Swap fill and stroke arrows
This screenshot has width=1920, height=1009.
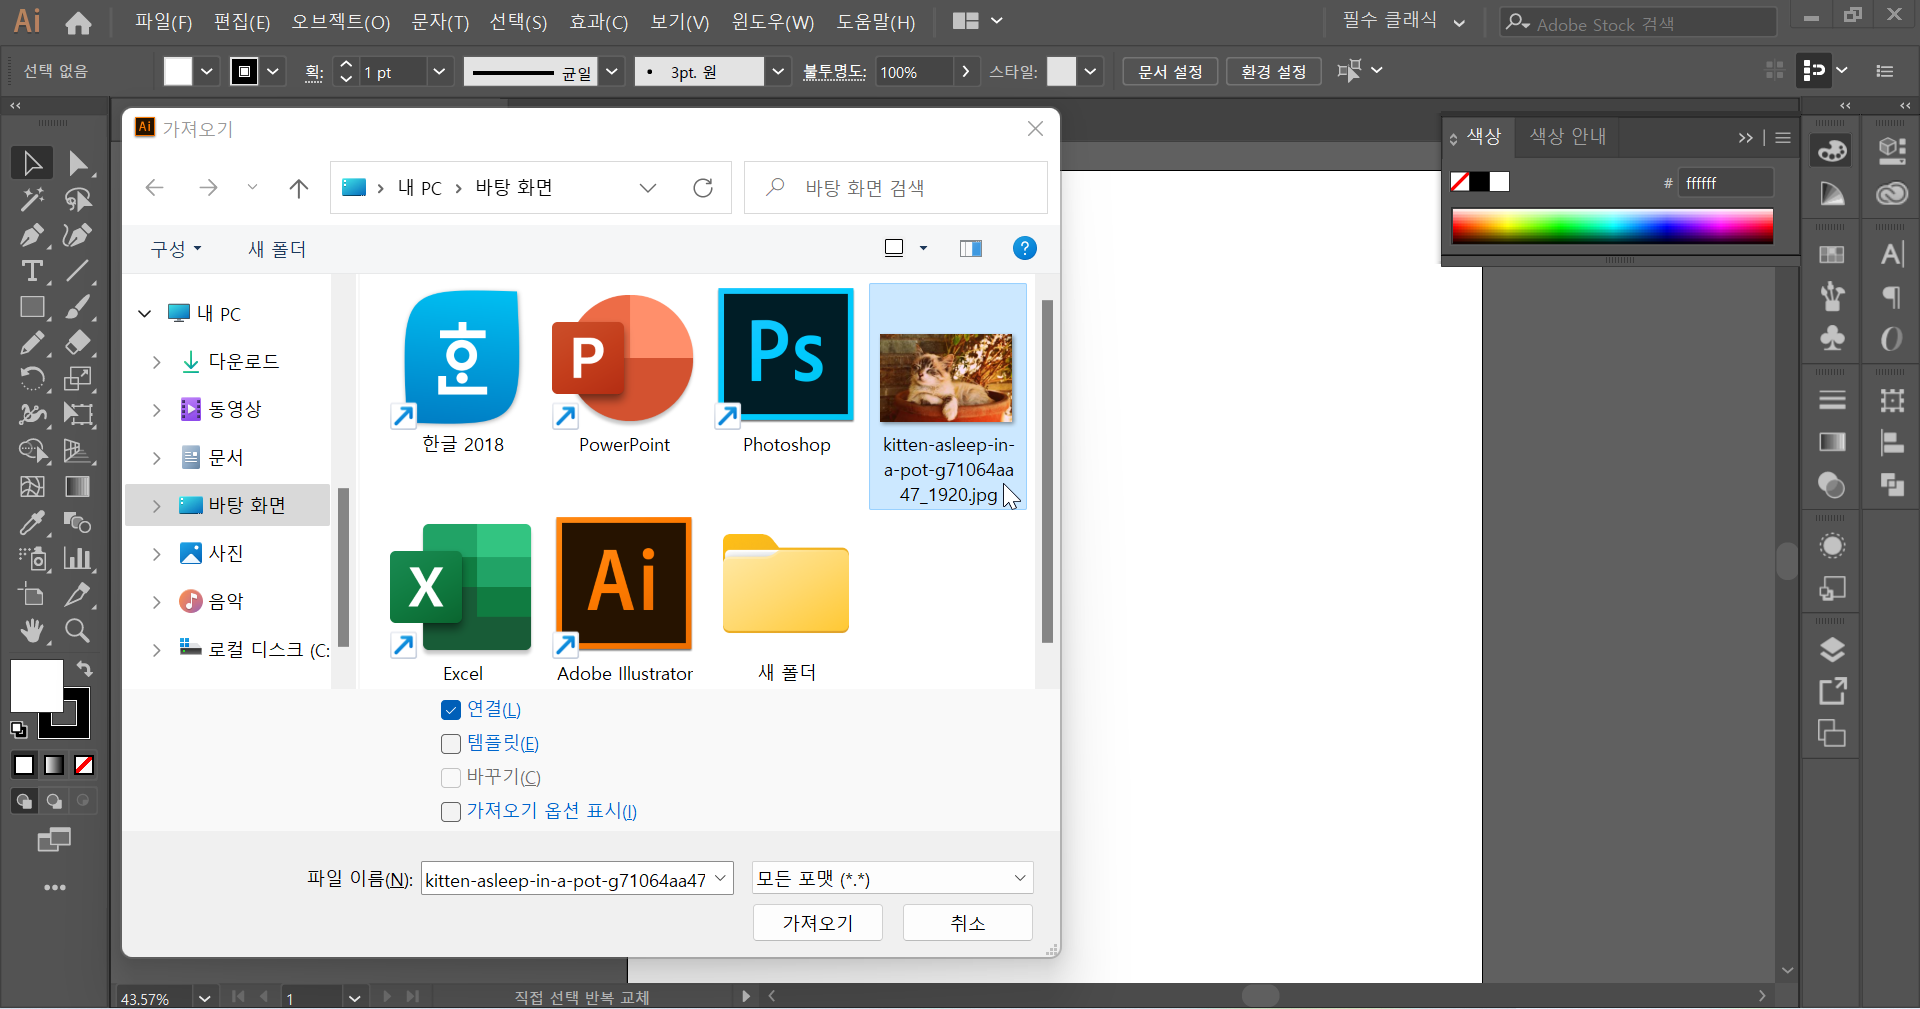[x=85, y=669]
